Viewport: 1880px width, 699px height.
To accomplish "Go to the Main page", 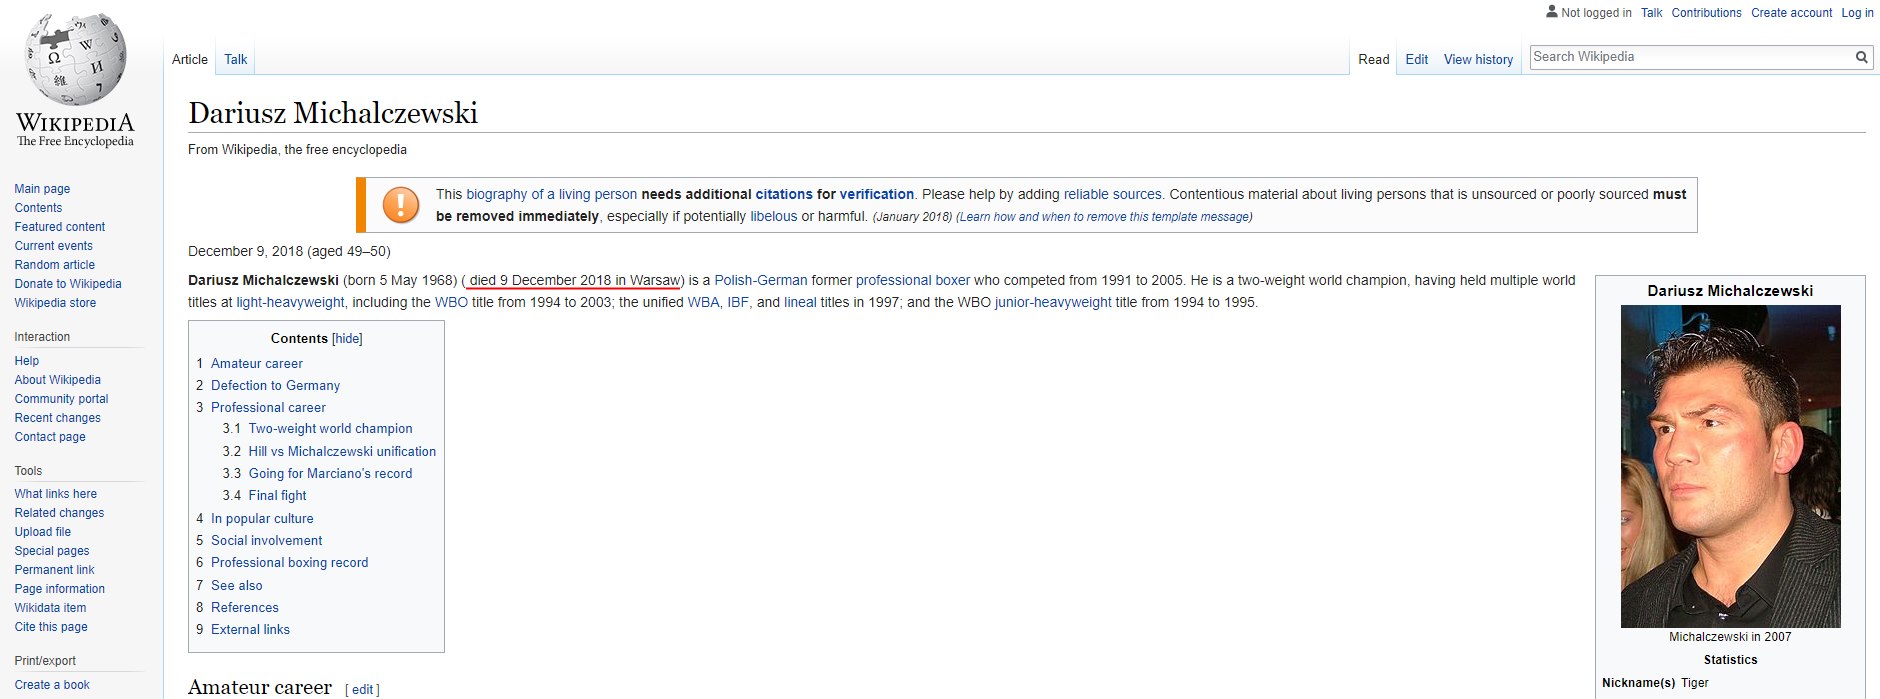I will [x=42, y=189].
